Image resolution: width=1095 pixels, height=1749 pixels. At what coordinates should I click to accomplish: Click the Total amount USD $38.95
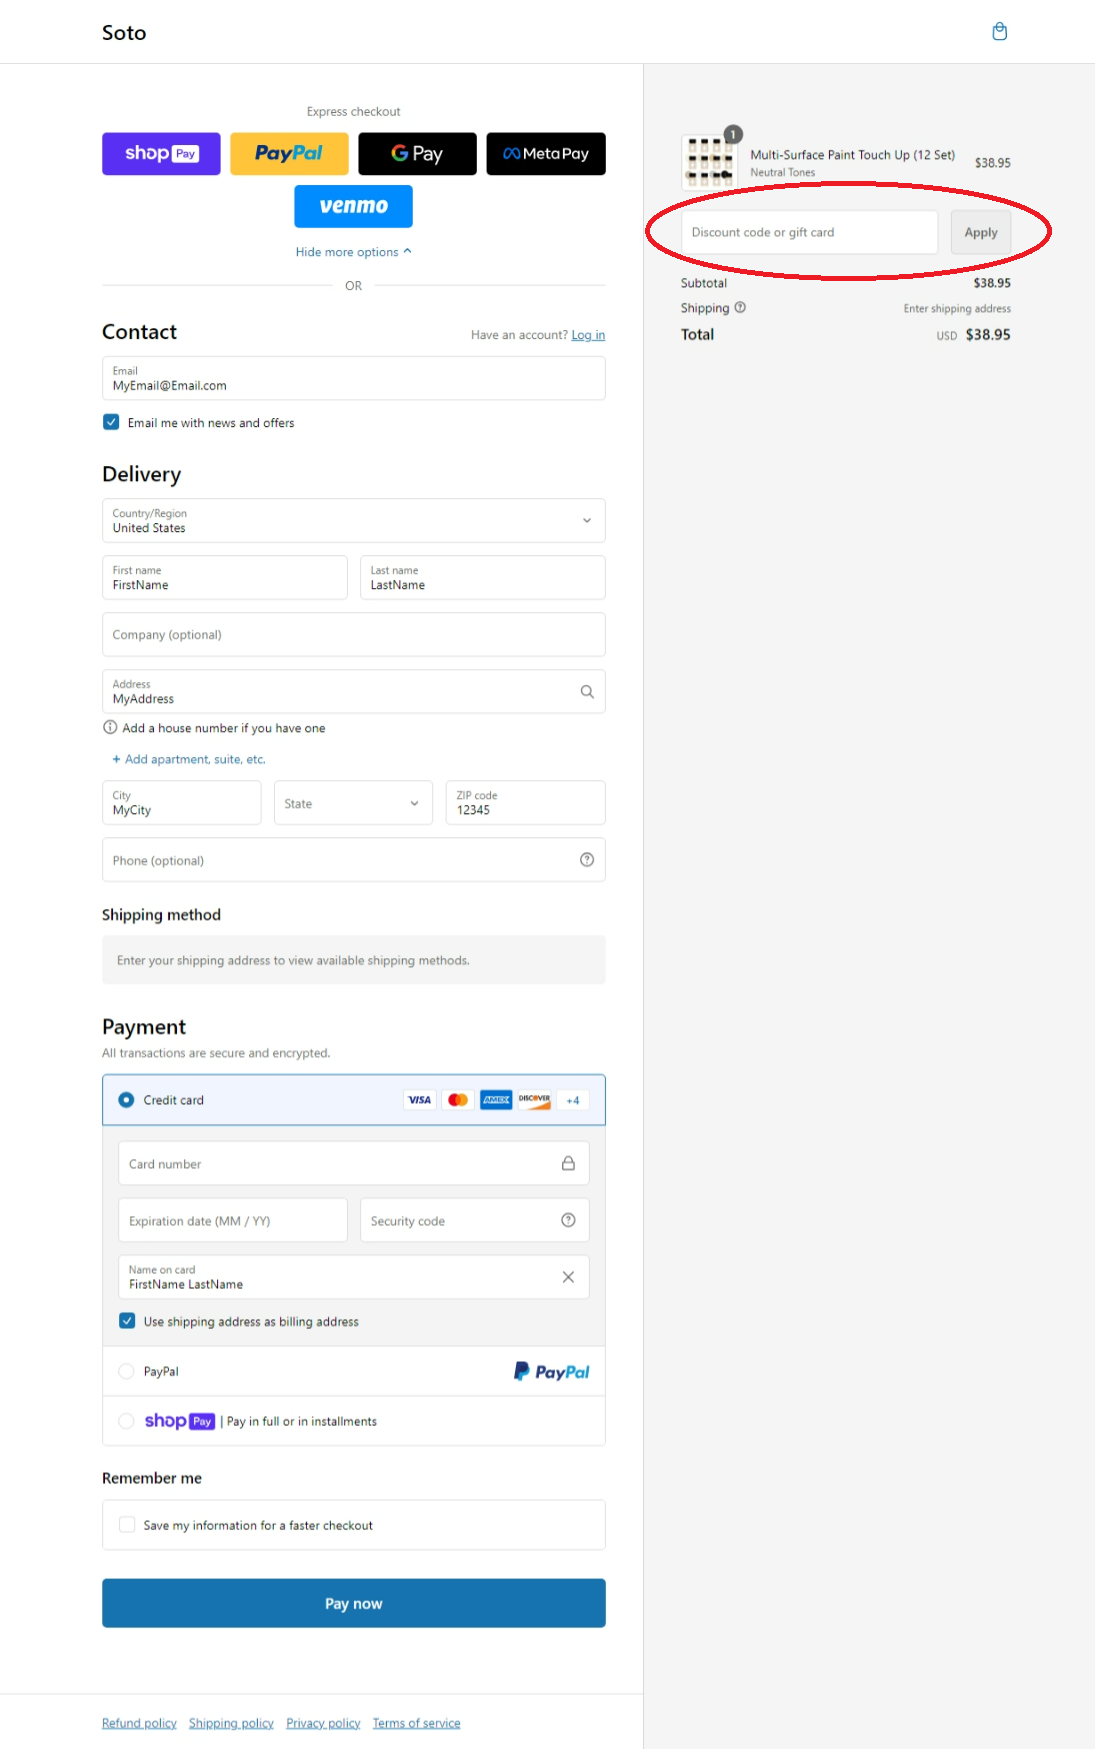click(973, 335)
